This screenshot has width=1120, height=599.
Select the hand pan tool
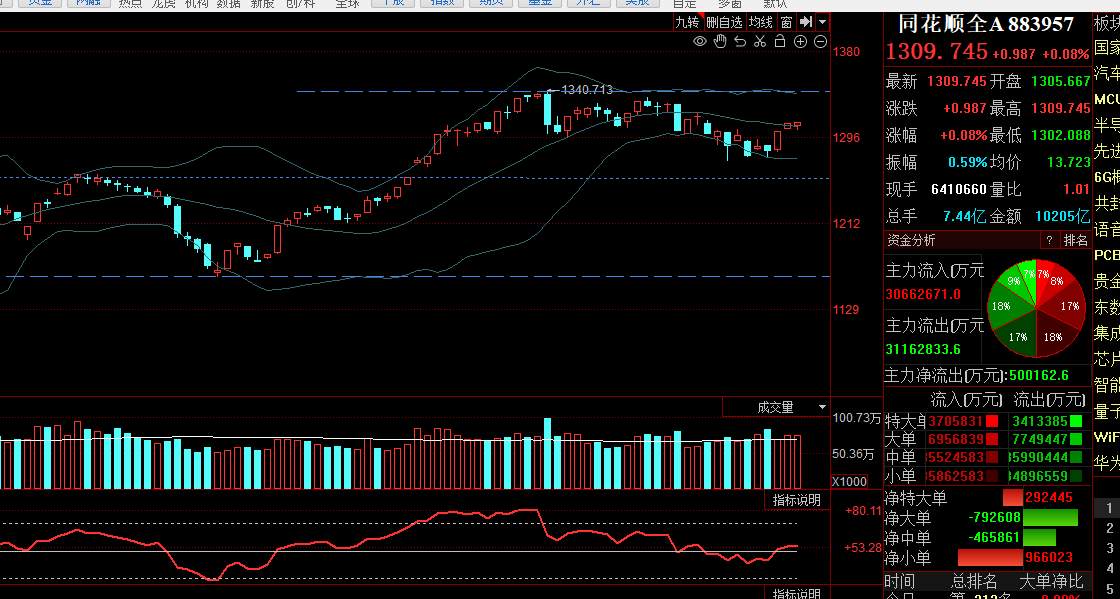click(720, 41)
